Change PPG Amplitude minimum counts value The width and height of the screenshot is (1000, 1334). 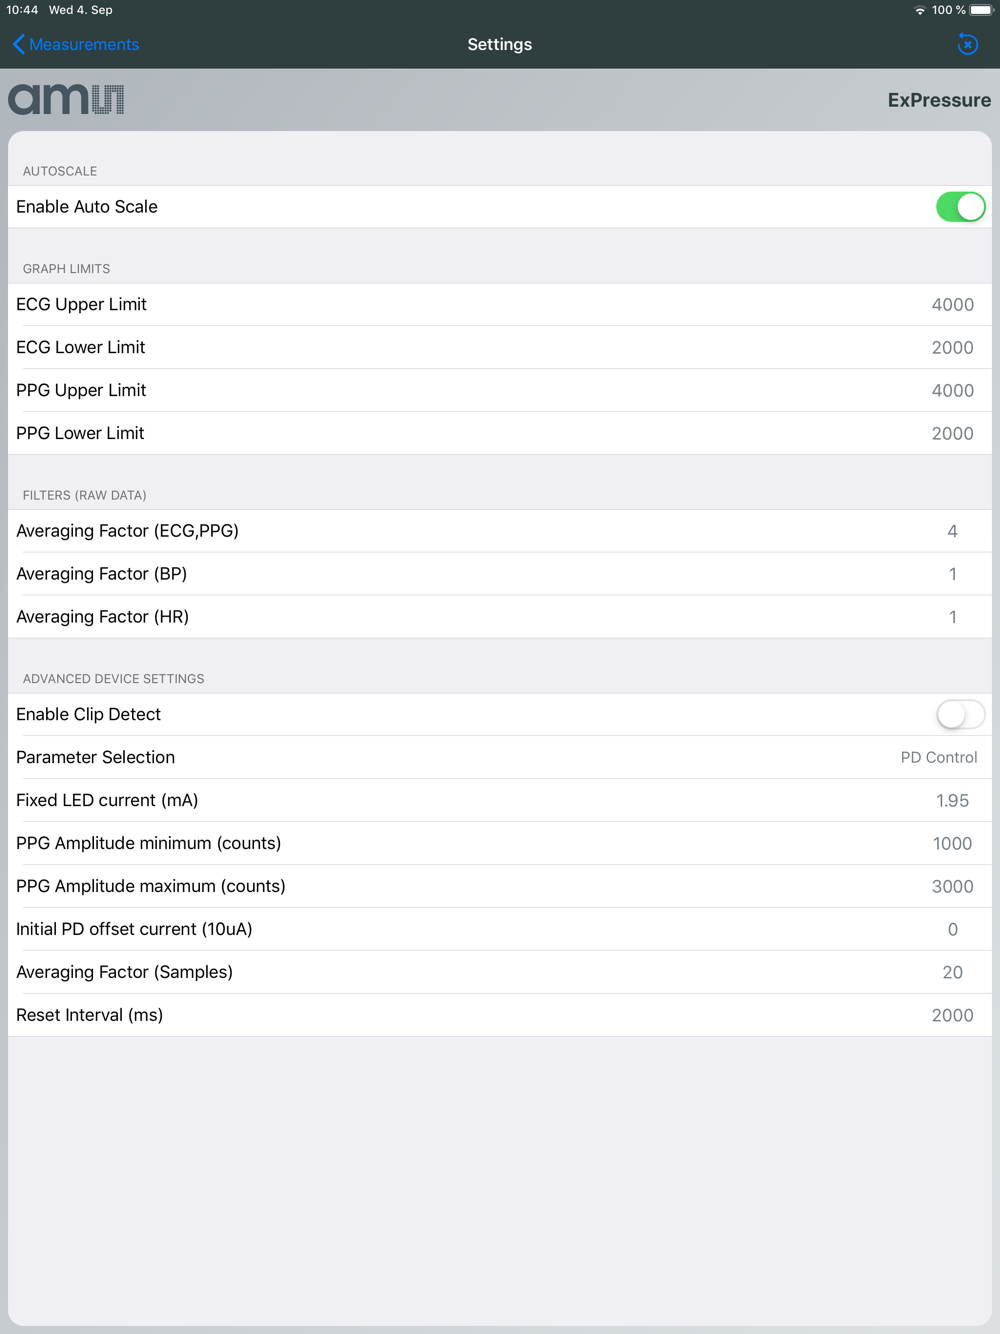coord(952,844)
